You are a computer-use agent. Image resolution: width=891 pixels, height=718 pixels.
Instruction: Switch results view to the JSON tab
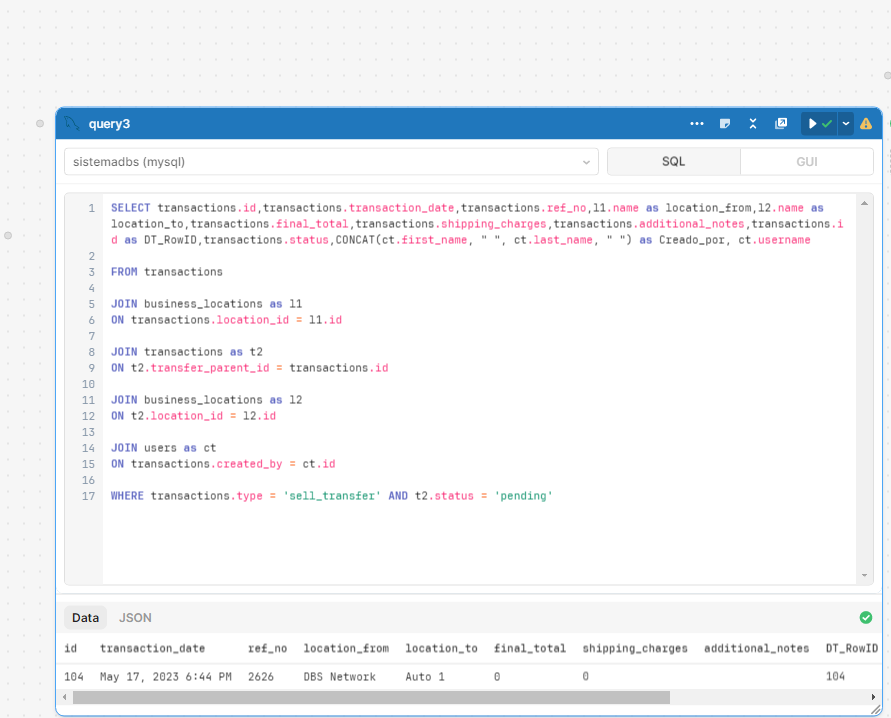135,617
